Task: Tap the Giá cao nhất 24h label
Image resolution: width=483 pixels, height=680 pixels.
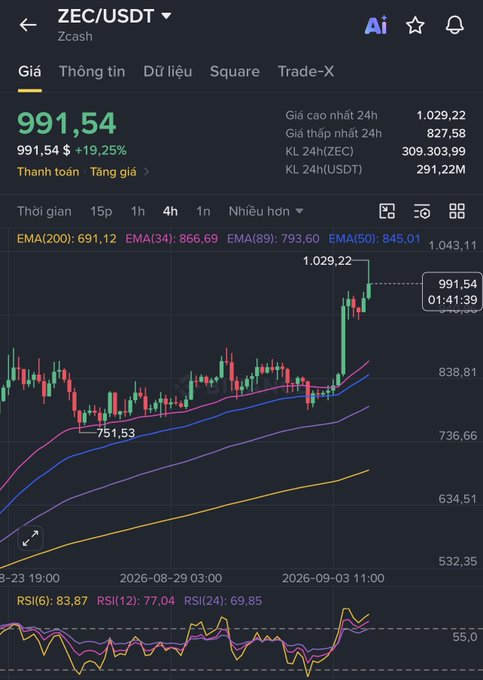Action: tap(331, 115)
